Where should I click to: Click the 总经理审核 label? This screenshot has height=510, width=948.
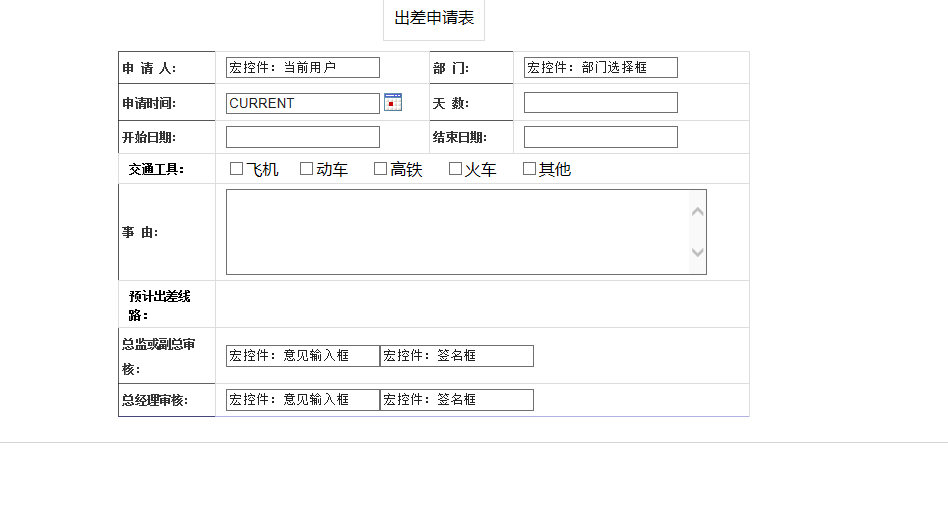coord(155,400)
